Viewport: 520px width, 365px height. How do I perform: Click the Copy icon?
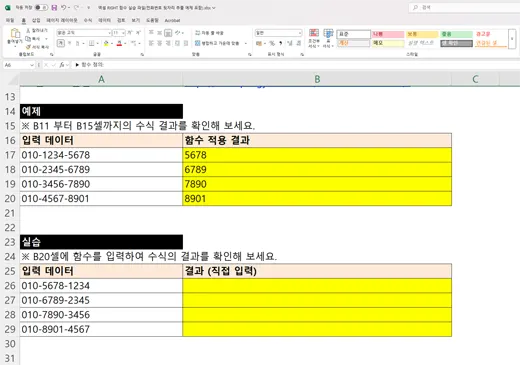28,39
